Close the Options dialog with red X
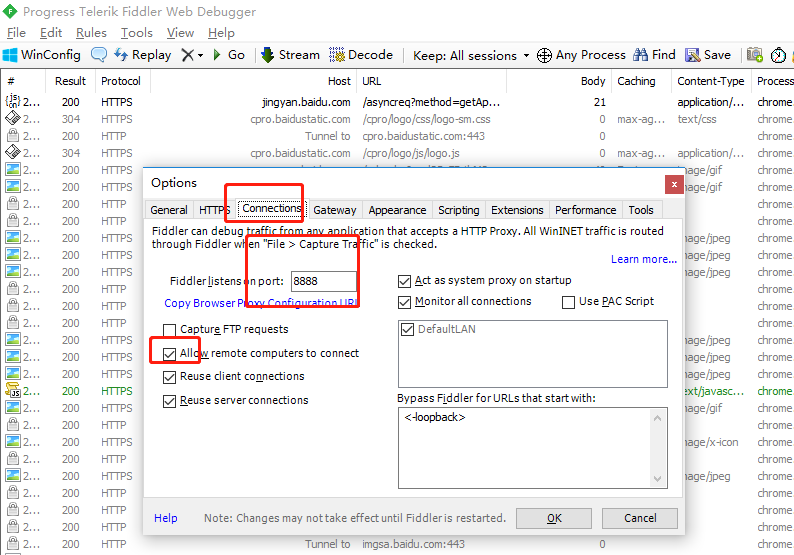 pos(674,184)
